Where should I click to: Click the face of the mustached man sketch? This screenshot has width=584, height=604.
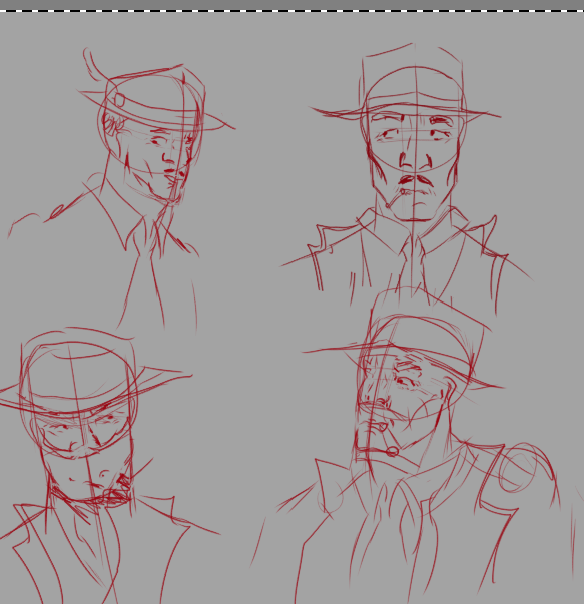tap(414, 166)
